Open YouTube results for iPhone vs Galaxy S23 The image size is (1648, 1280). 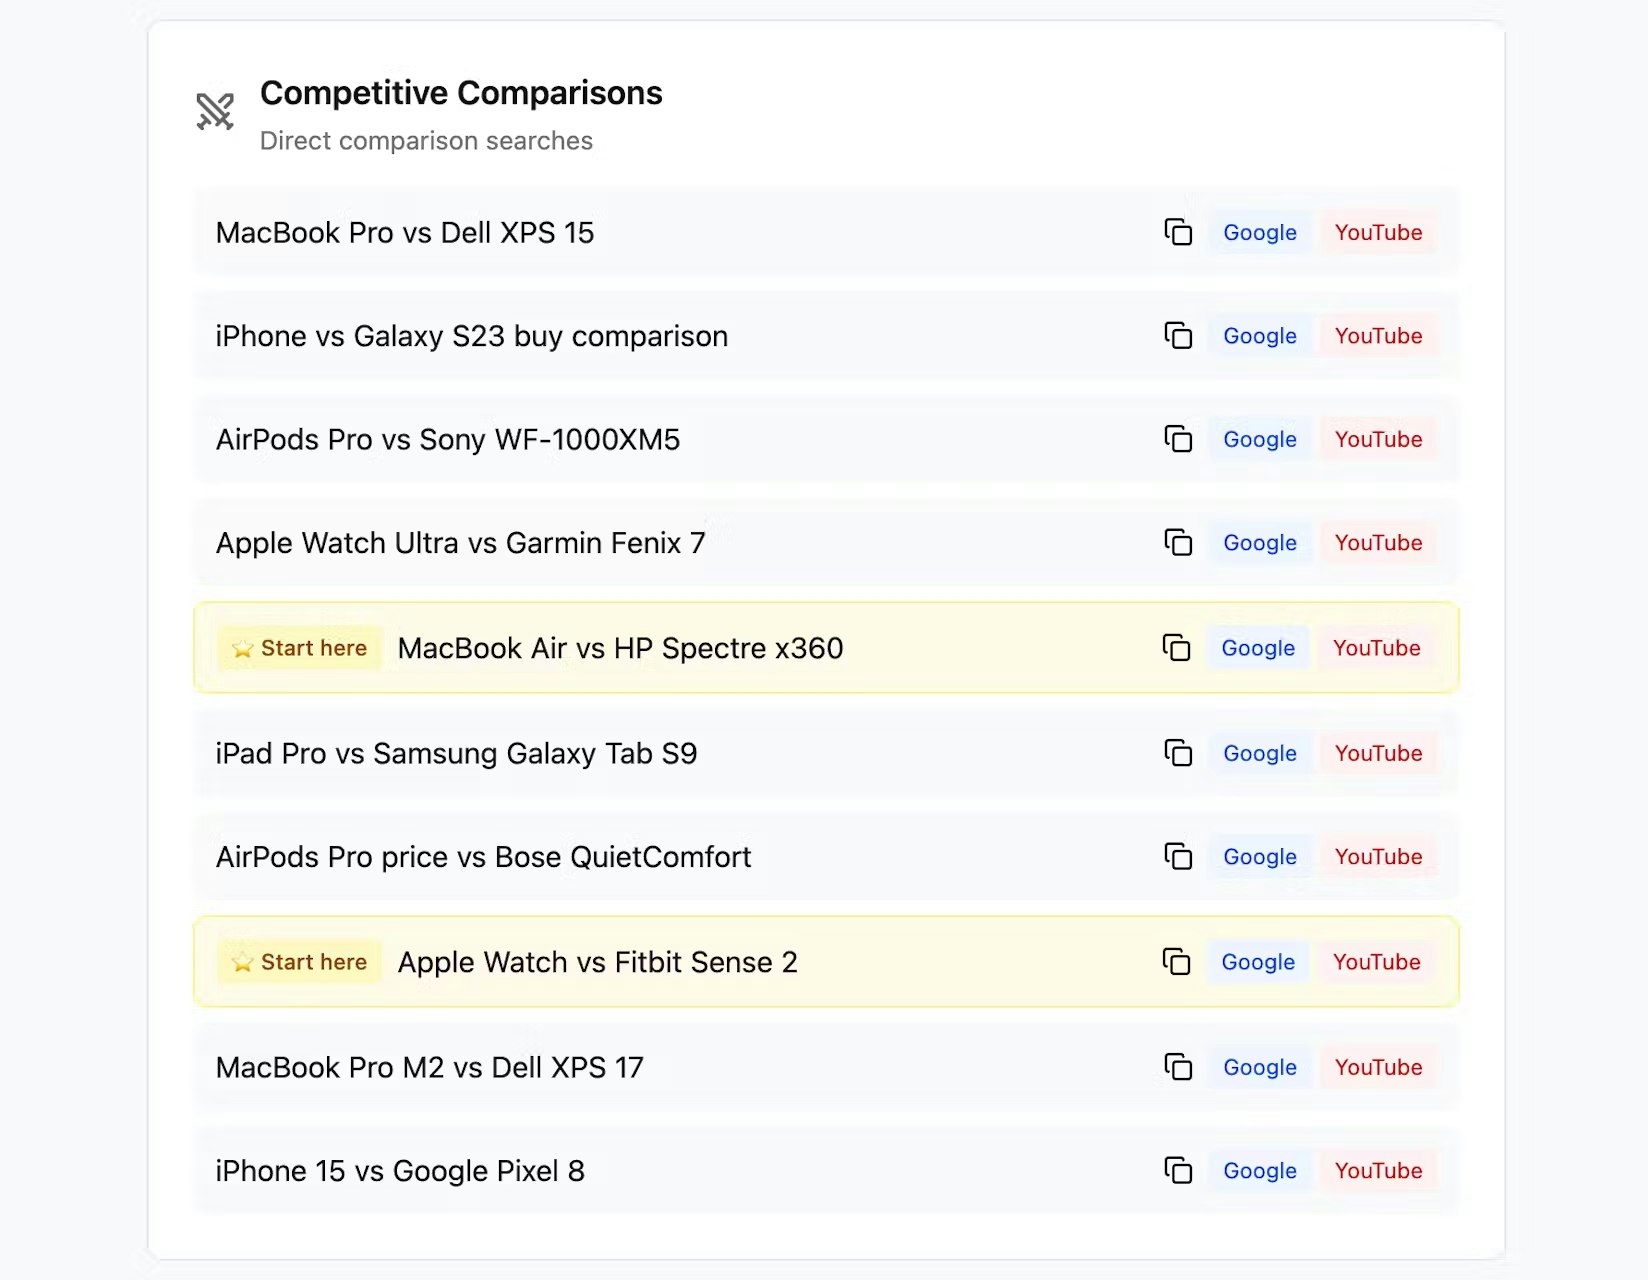click(1379, 336)
